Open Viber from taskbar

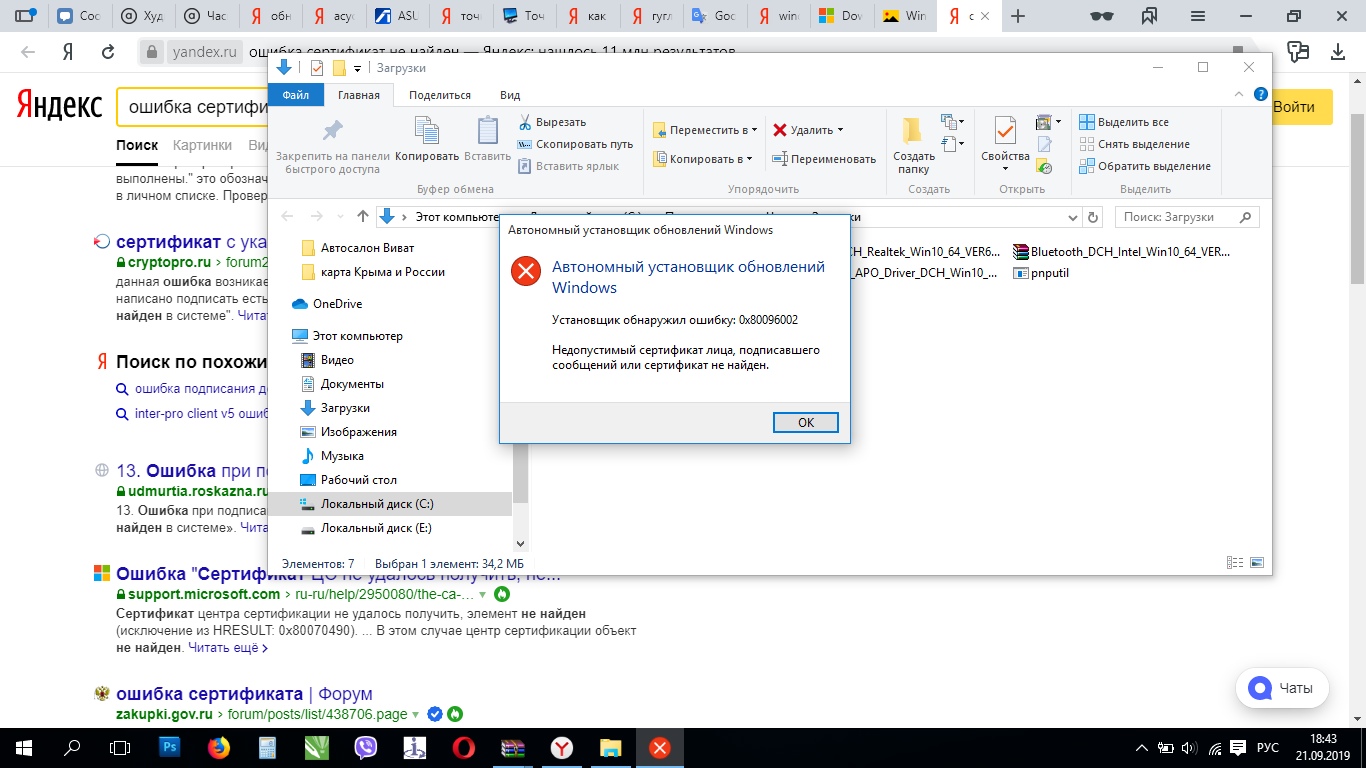[x=366, y=747]
